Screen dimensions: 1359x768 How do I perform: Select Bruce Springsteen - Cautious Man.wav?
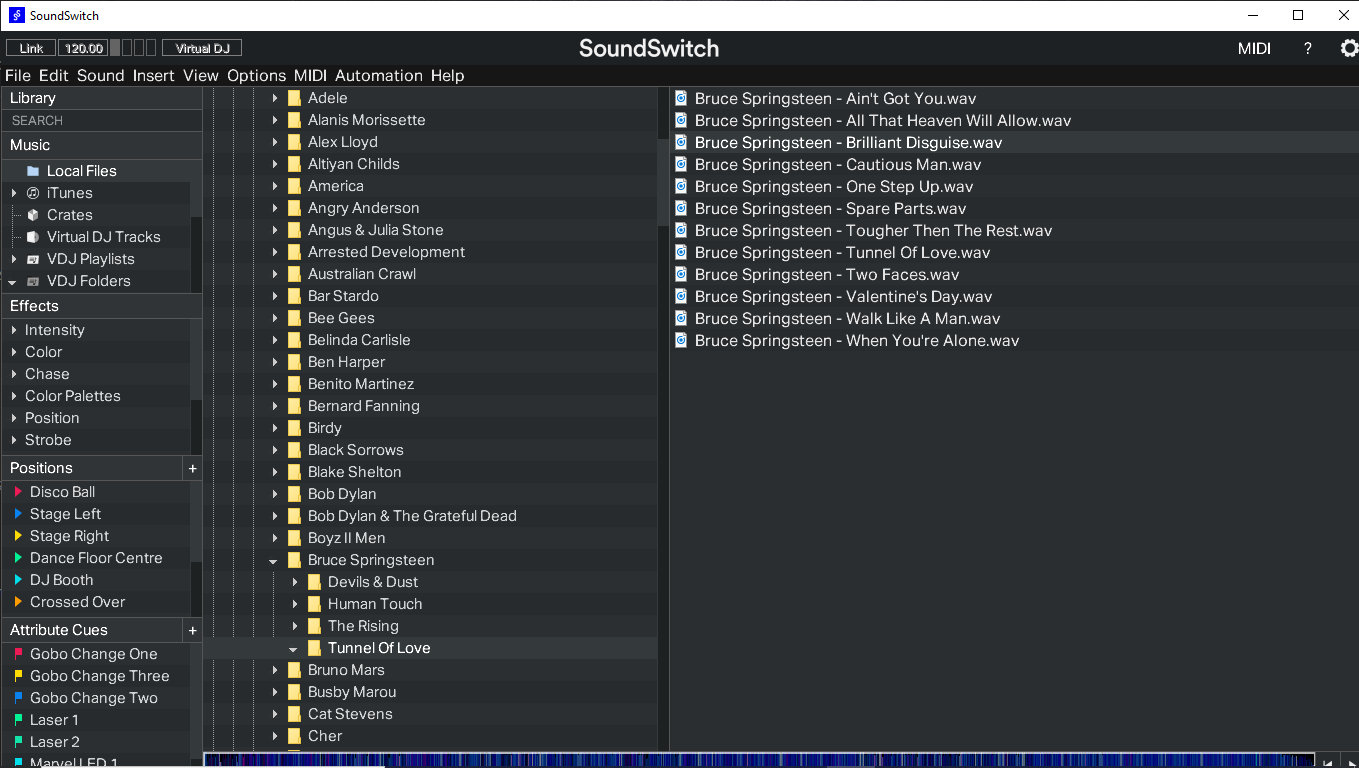(838, 164)
